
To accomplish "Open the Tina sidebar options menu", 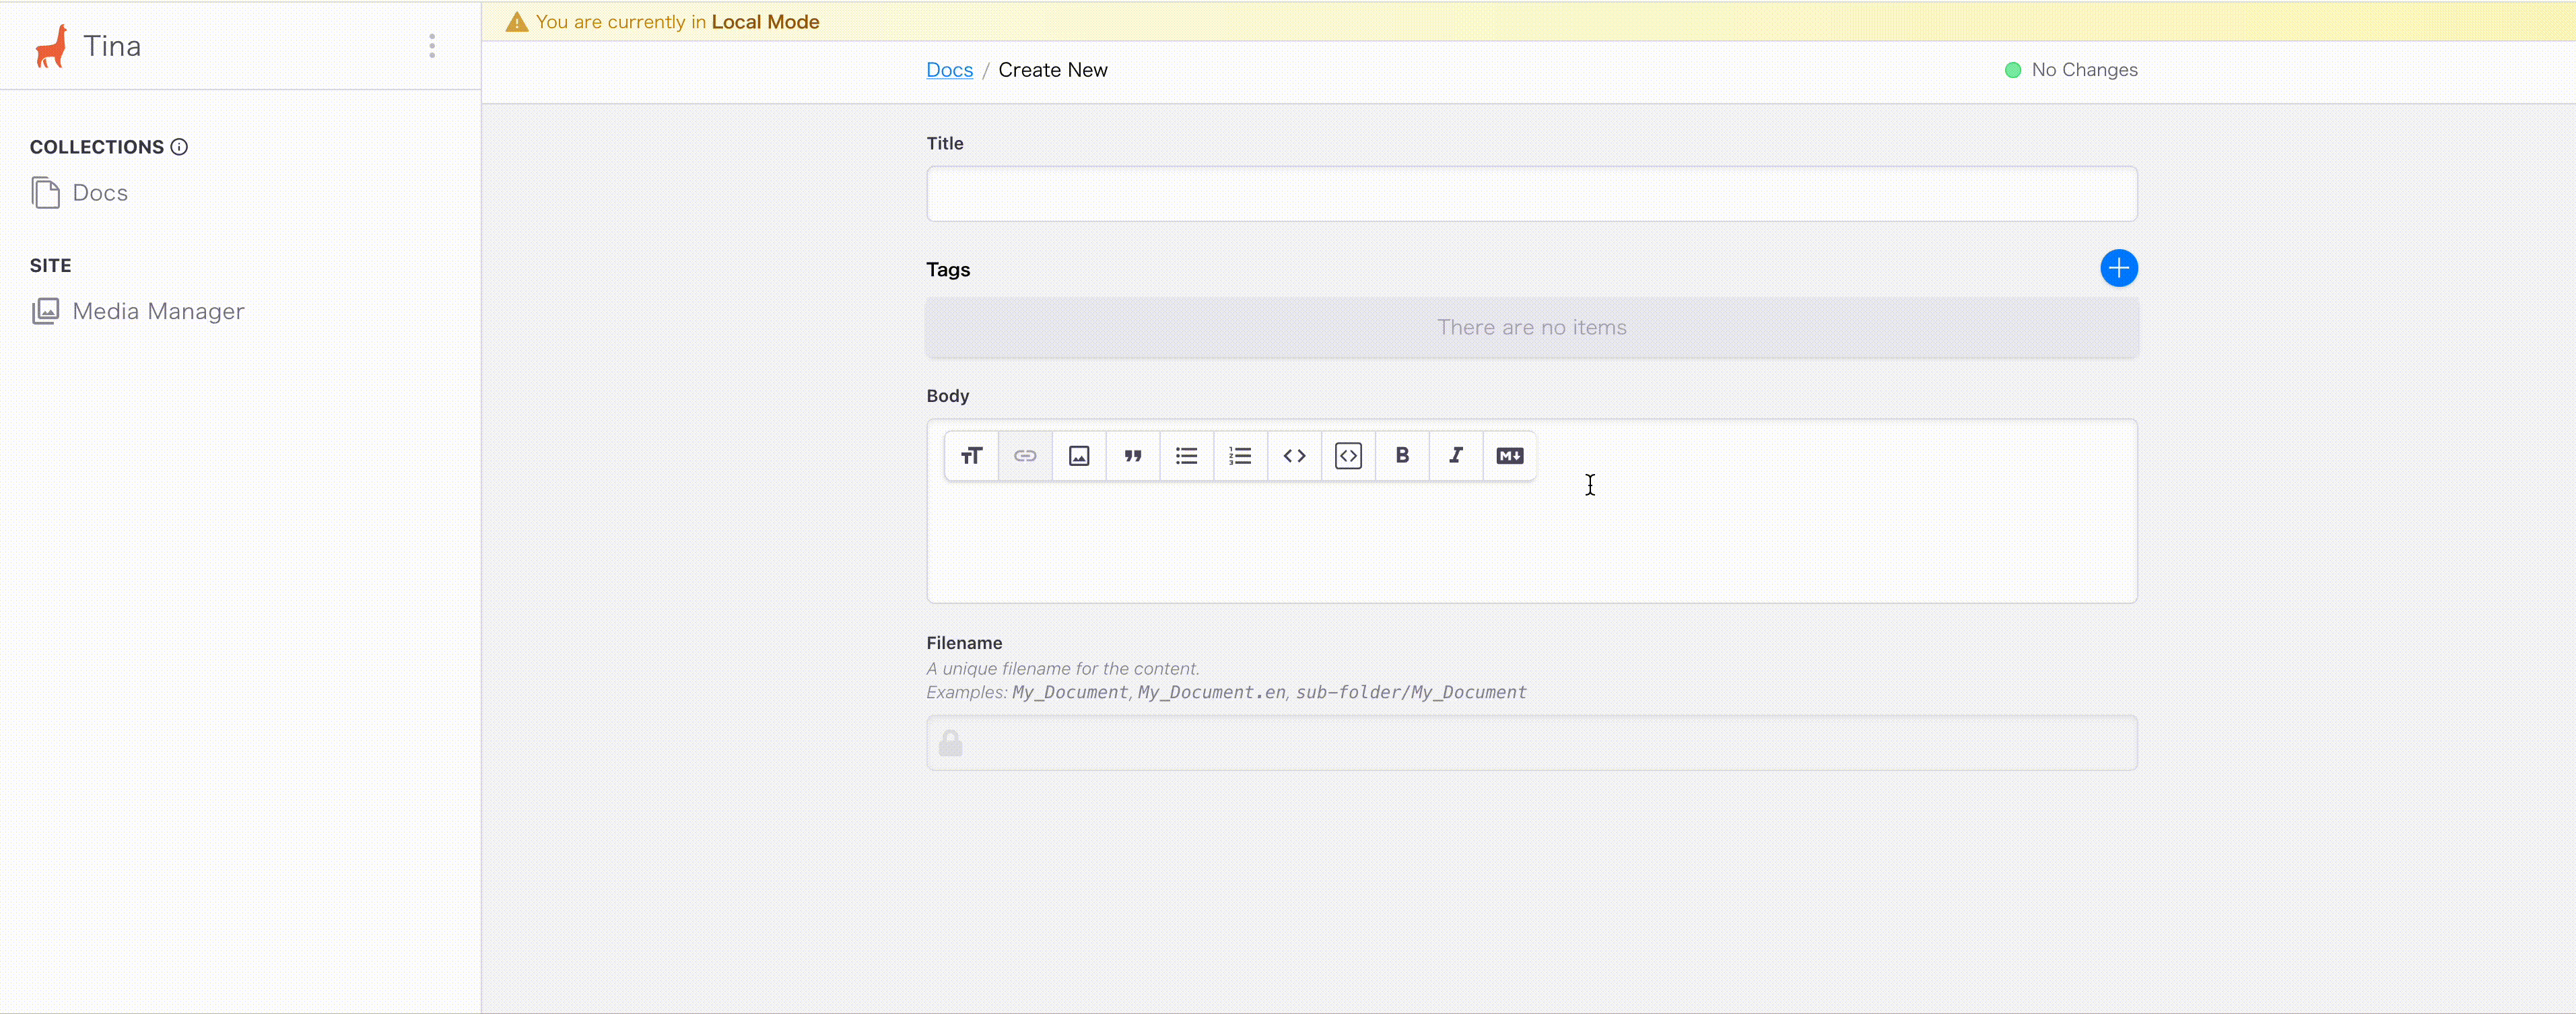I will tap(432, 46).
